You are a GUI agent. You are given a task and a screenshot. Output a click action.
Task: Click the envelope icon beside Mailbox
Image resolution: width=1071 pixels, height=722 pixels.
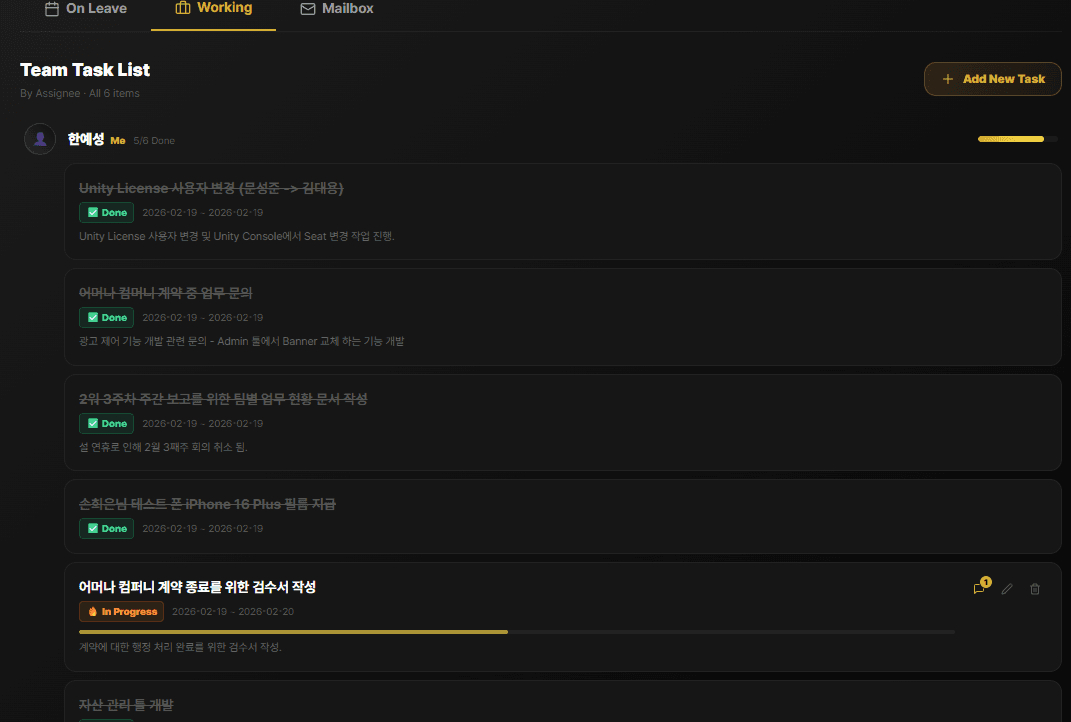[306, 8]
